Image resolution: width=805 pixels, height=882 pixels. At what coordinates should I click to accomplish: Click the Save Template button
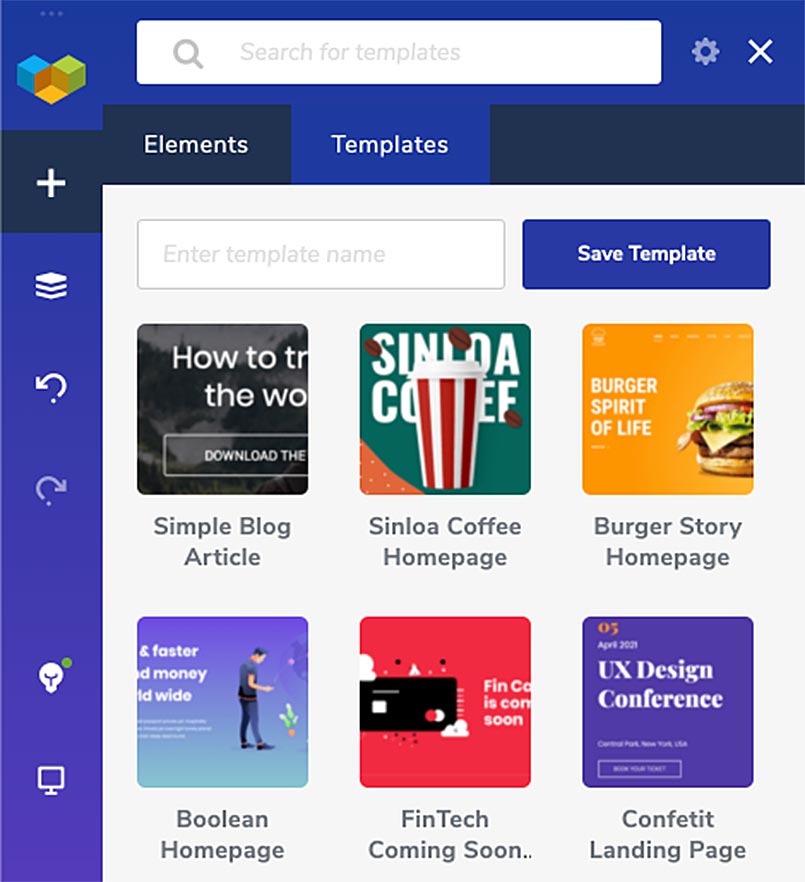click(646, 254)
